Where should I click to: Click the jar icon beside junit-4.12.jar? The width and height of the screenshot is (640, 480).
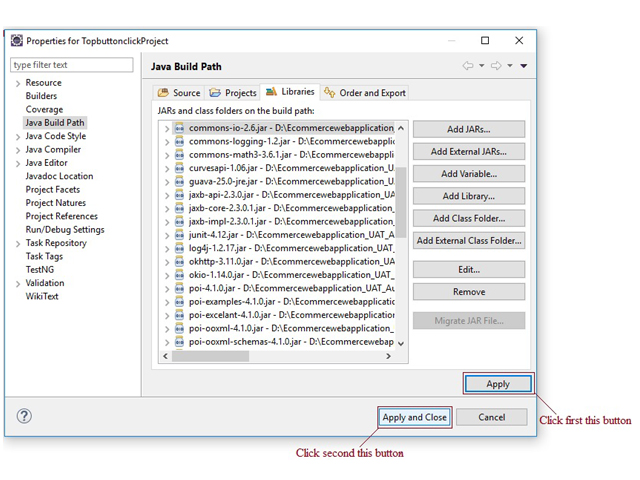(180, 235)
